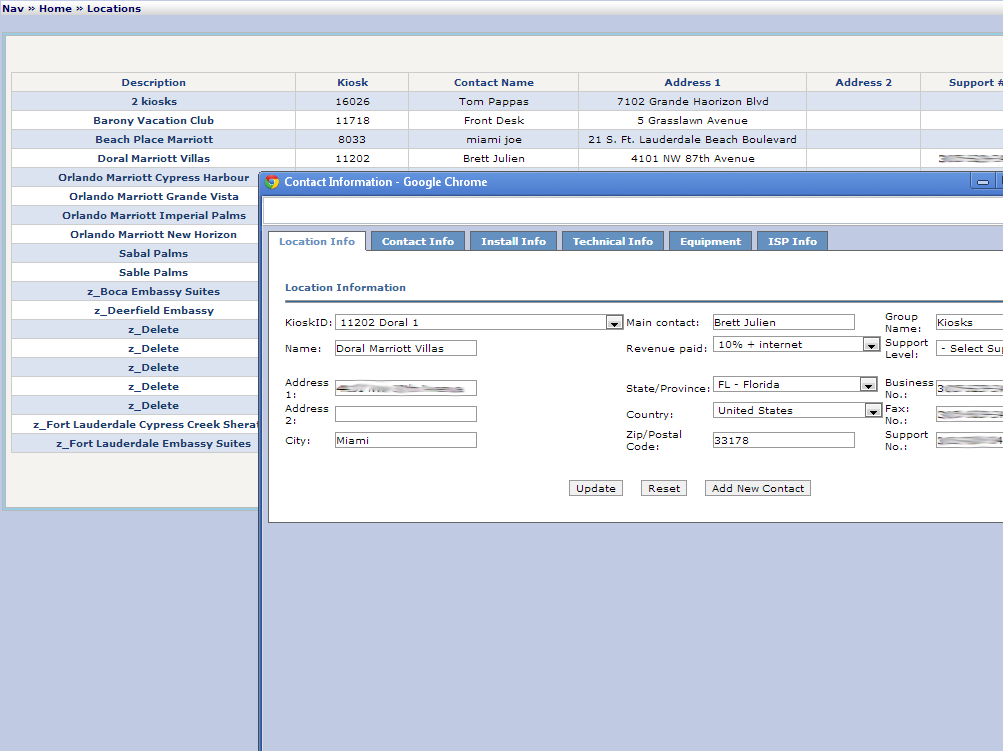Click the Chrome icon in popup title bar
Image resolution: width=1003 pixels, height=751 pixels.
click(x=272, y=182)
